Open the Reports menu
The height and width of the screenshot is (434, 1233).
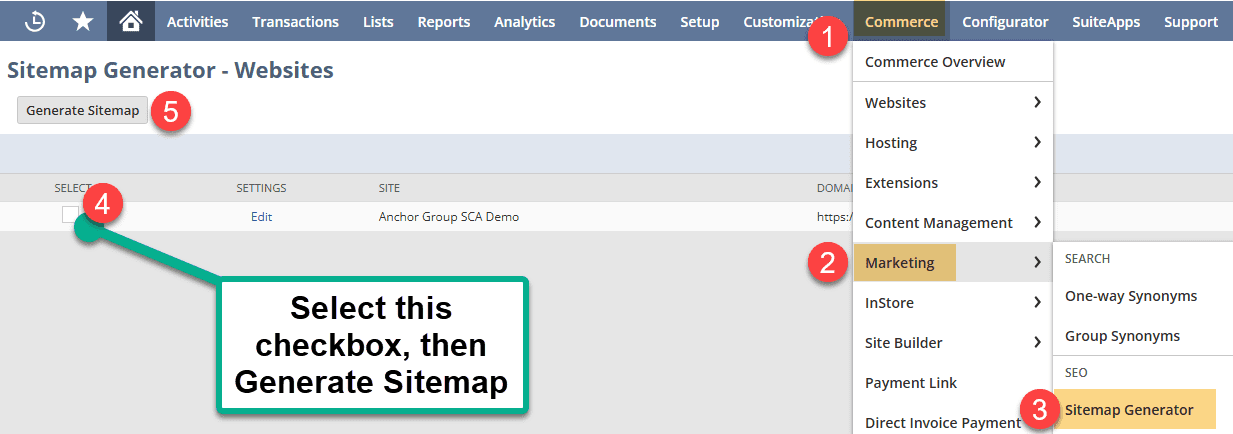[x=444, y=21]
